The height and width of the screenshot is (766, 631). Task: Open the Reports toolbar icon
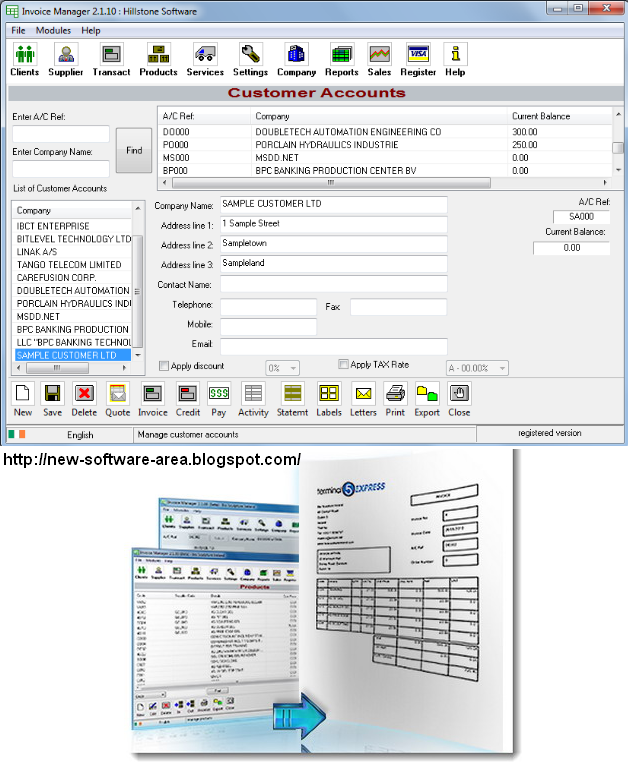(x=342, y=54)
